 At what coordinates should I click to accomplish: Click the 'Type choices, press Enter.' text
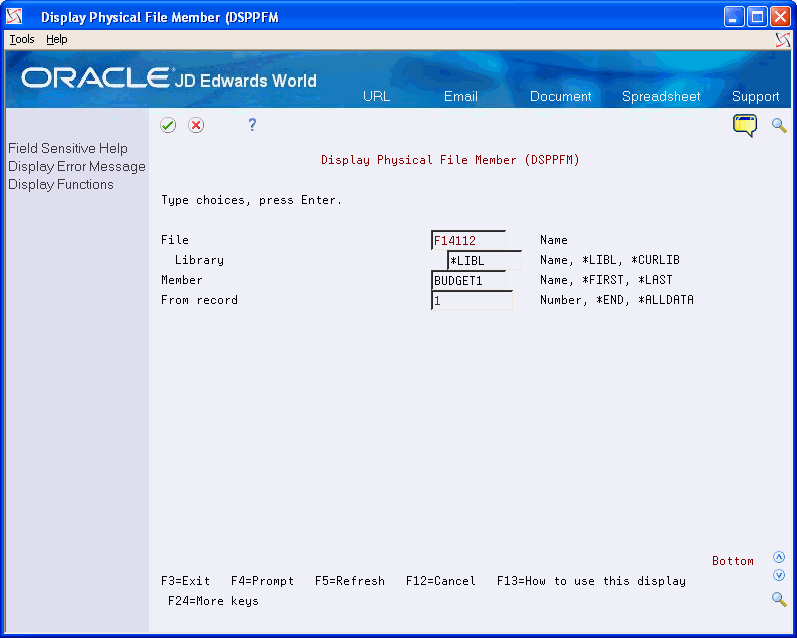click(252, 200)
